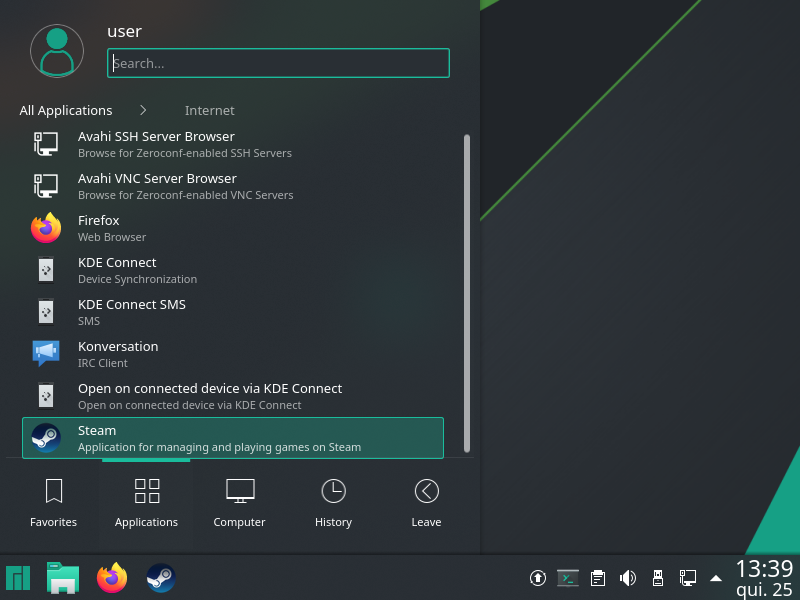Select 'Browse for Zeroconf-enabled VNC Servers' text
This screenshot has width=800, height=600.
tap(186, 195)
